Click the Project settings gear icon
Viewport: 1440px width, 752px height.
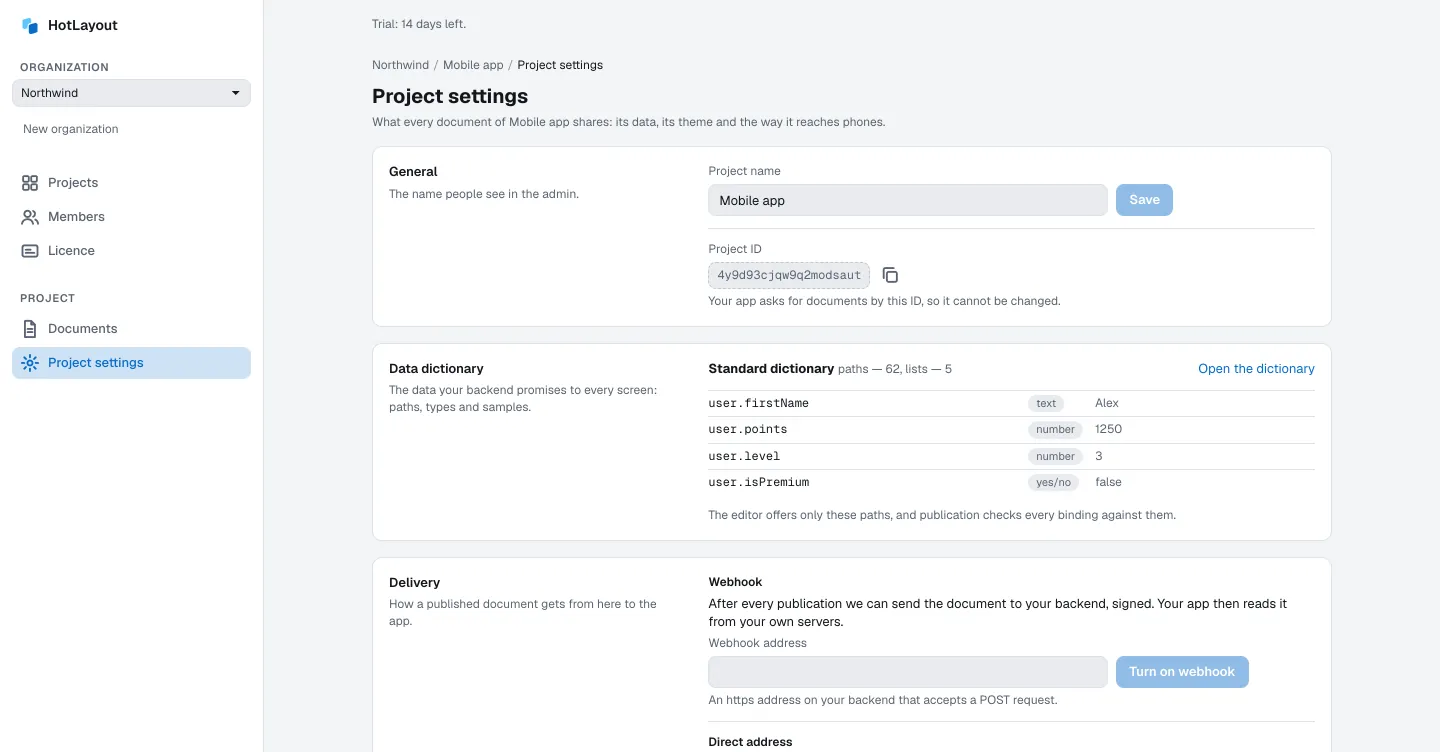(30, 363)
